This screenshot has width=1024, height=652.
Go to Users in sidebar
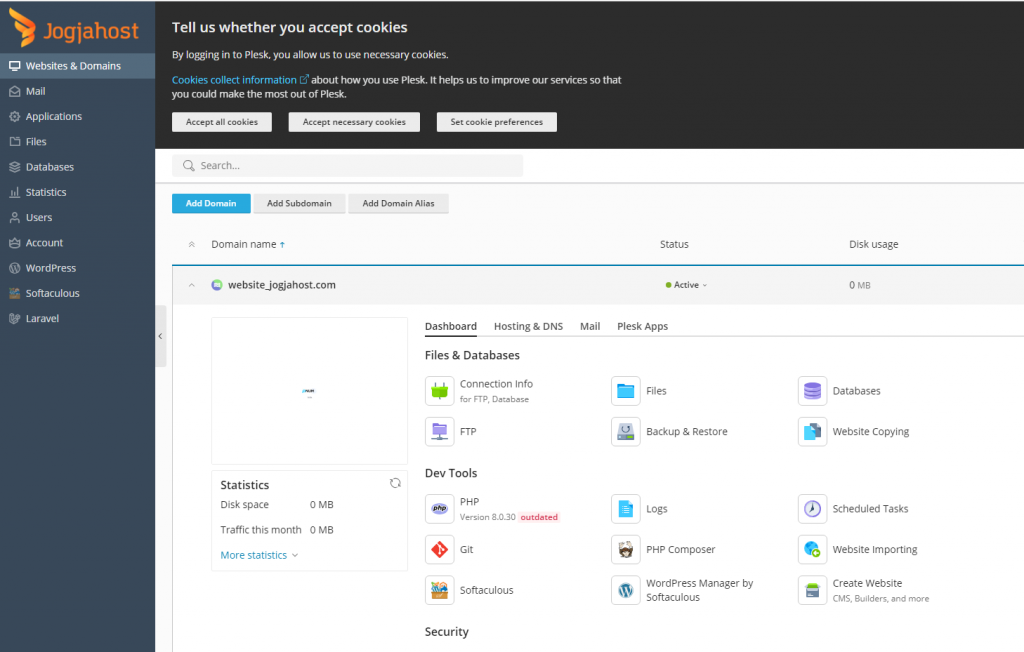pyautogui.click(x=77, y=218)
